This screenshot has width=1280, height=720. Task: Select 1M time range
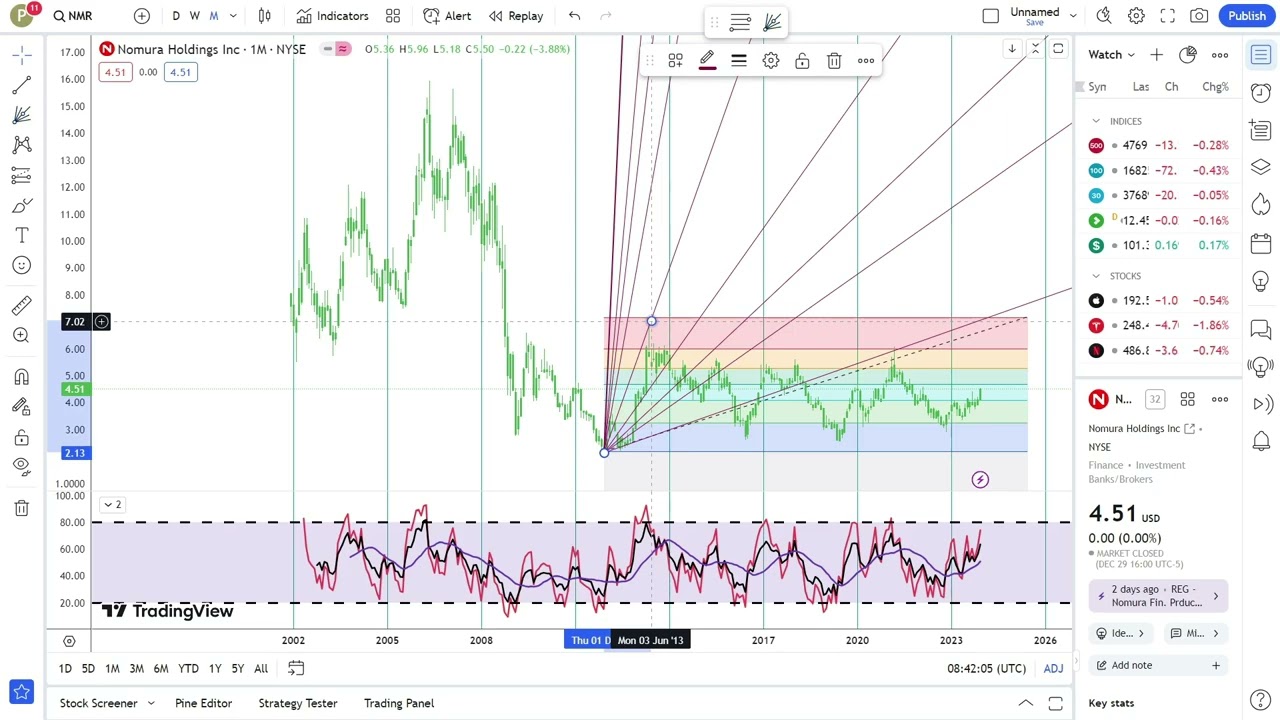112,669
